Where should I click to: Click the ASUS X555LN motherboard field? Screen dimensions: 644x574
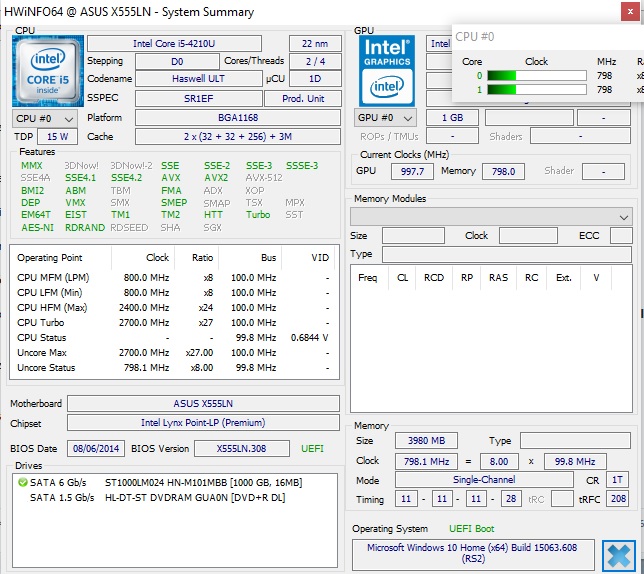click(x=203, y=404)
